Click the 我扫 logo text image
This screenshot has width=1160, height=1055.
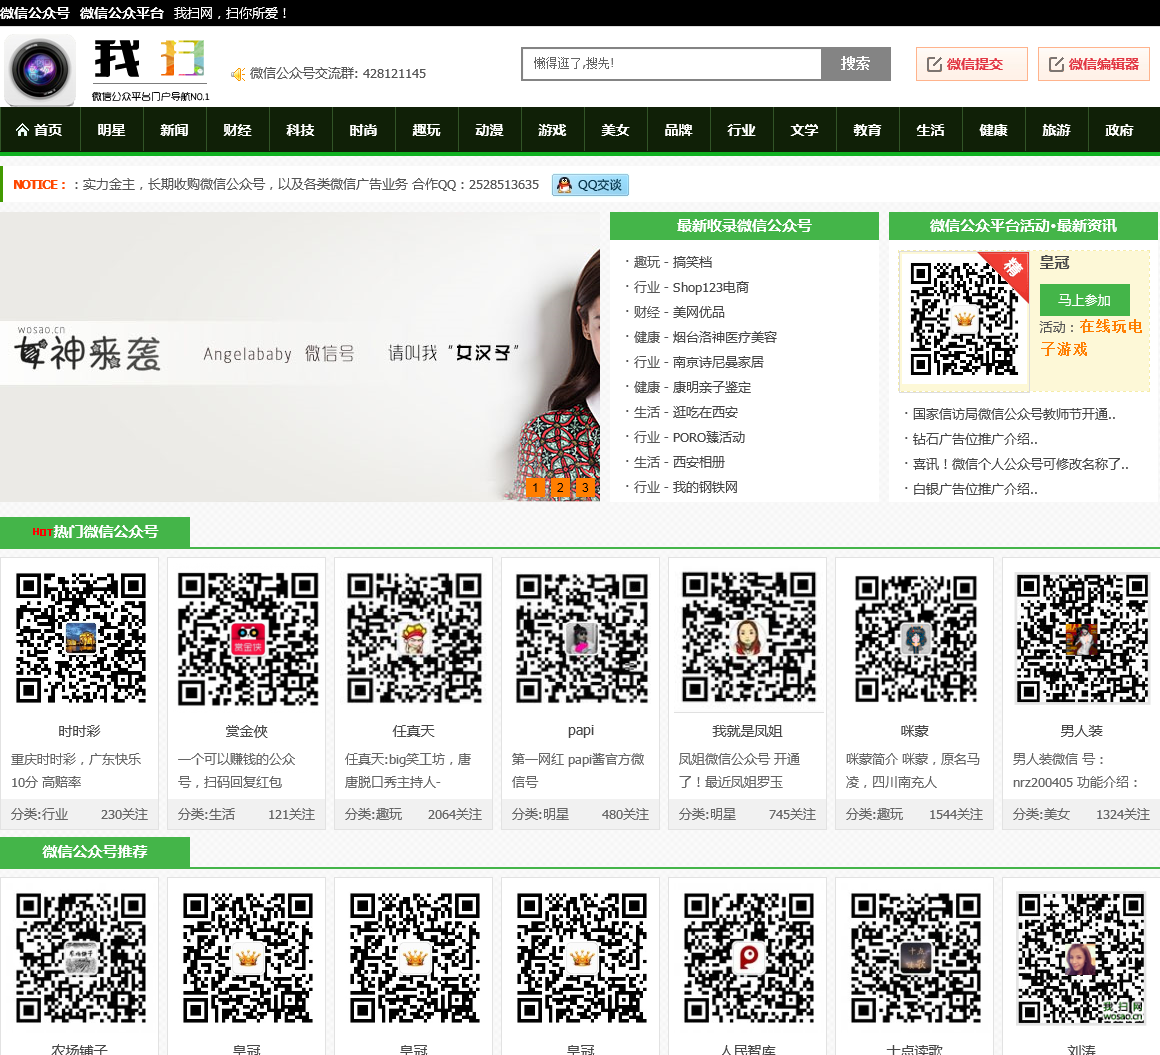(150, 70)
